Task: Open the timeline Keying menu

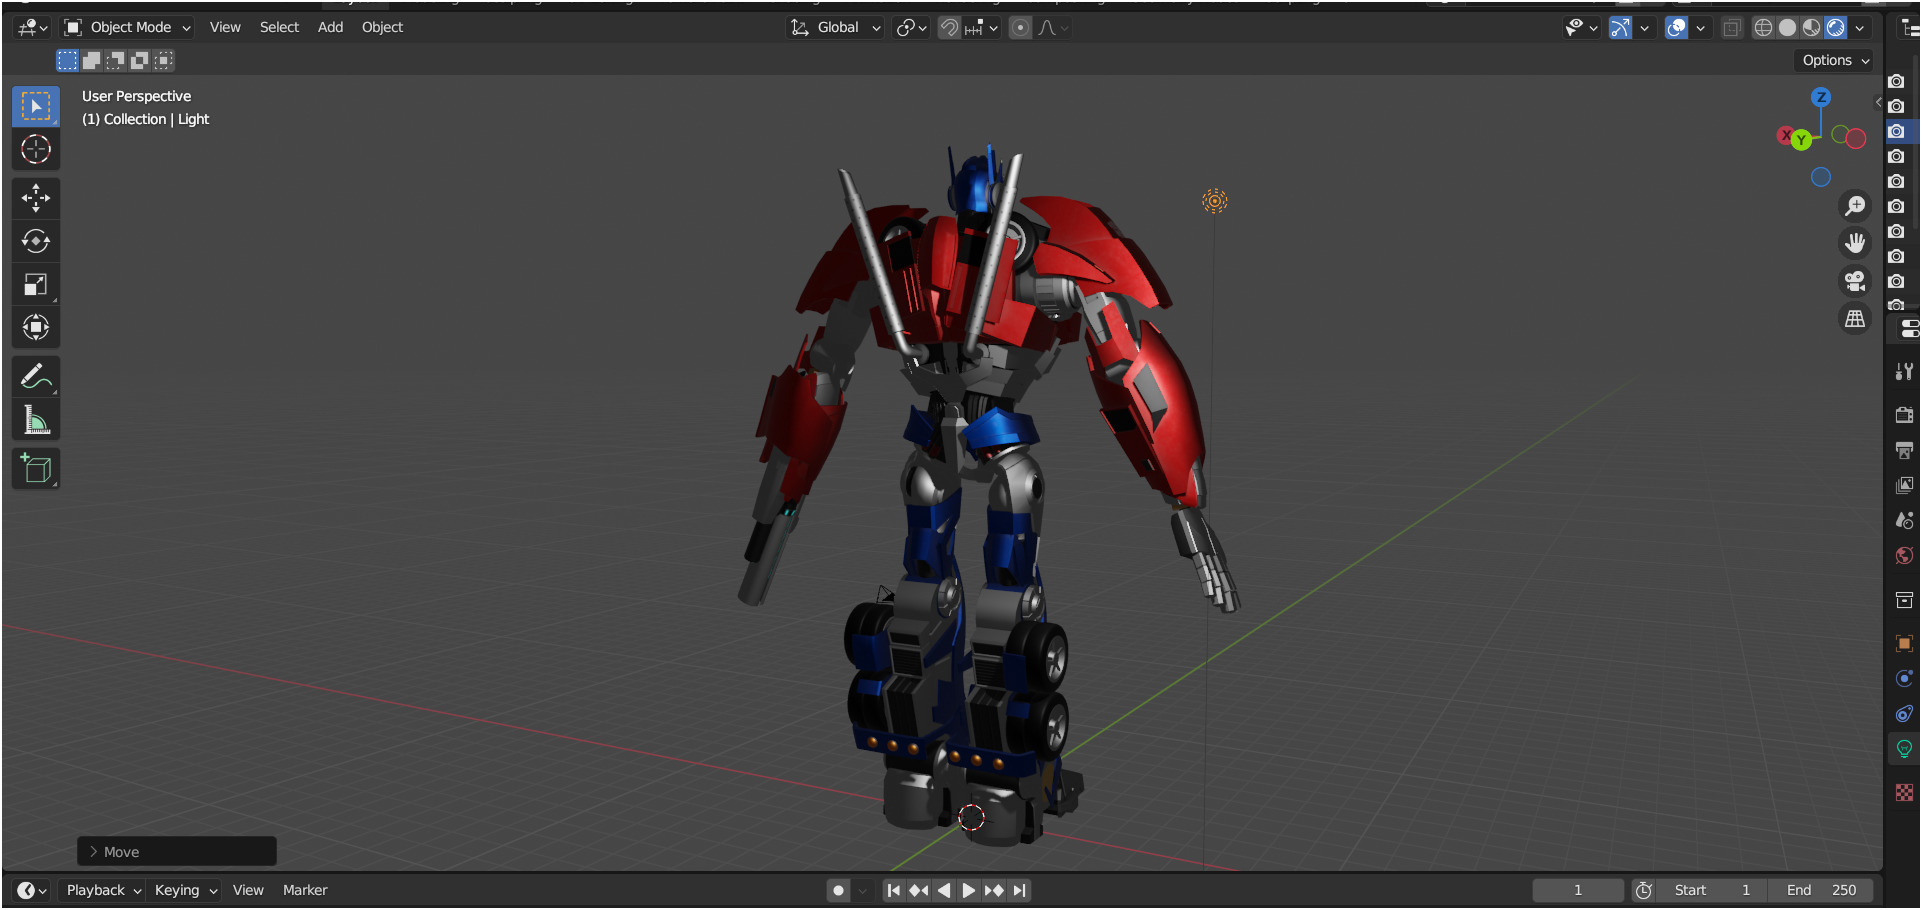Action: click(x=185, y=891)
